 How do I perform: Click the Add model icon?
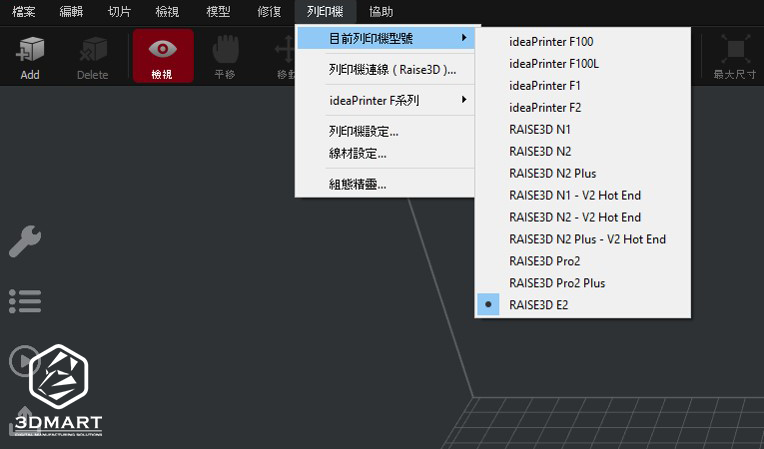[30, 56]
